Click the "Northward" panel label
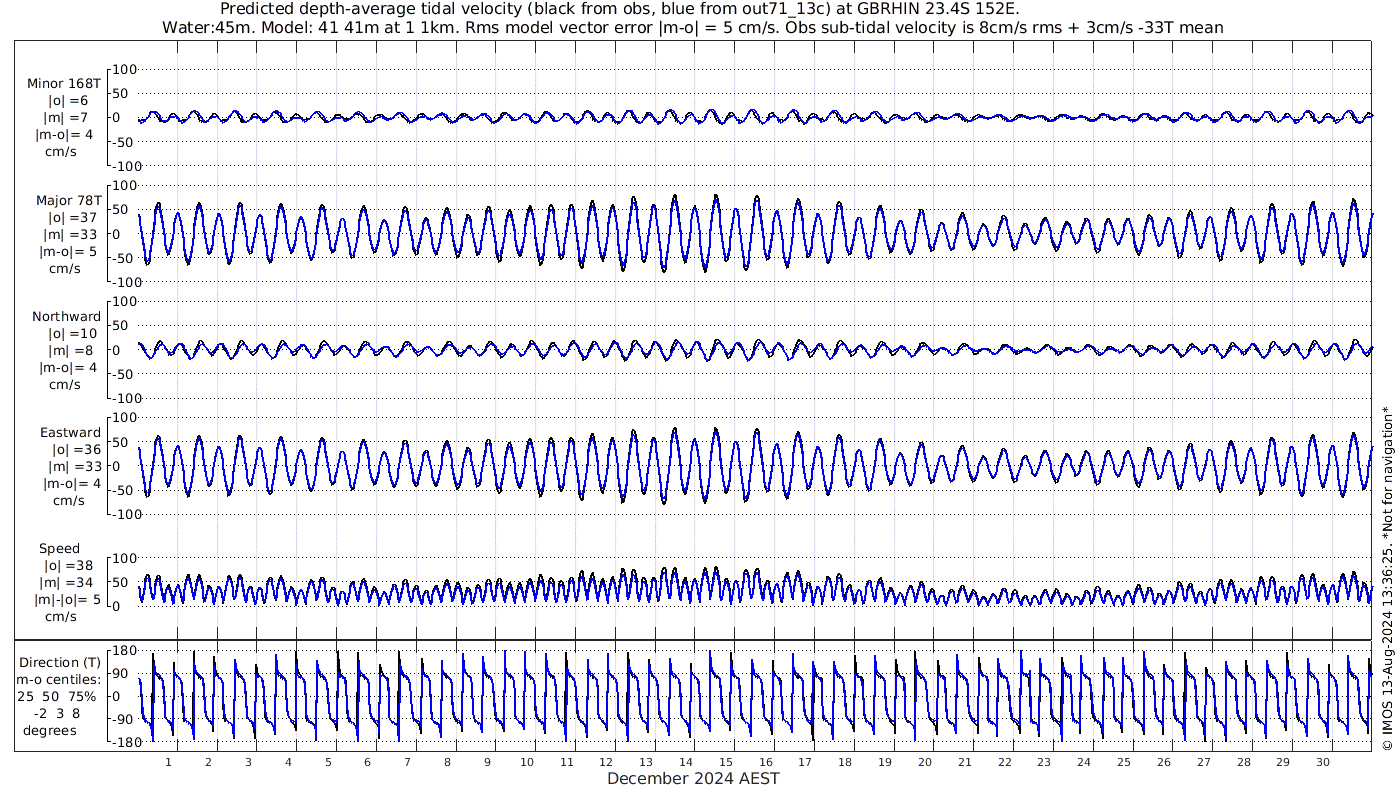Viewport: 1400px width, 800px height. 66,317
